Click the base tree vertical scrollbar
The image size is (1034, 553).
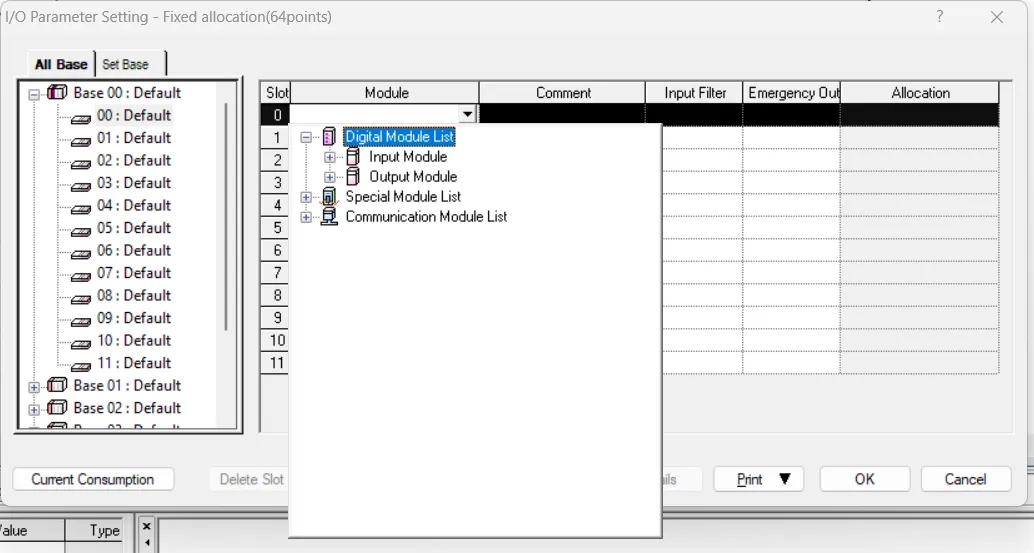tap(226, 218)
